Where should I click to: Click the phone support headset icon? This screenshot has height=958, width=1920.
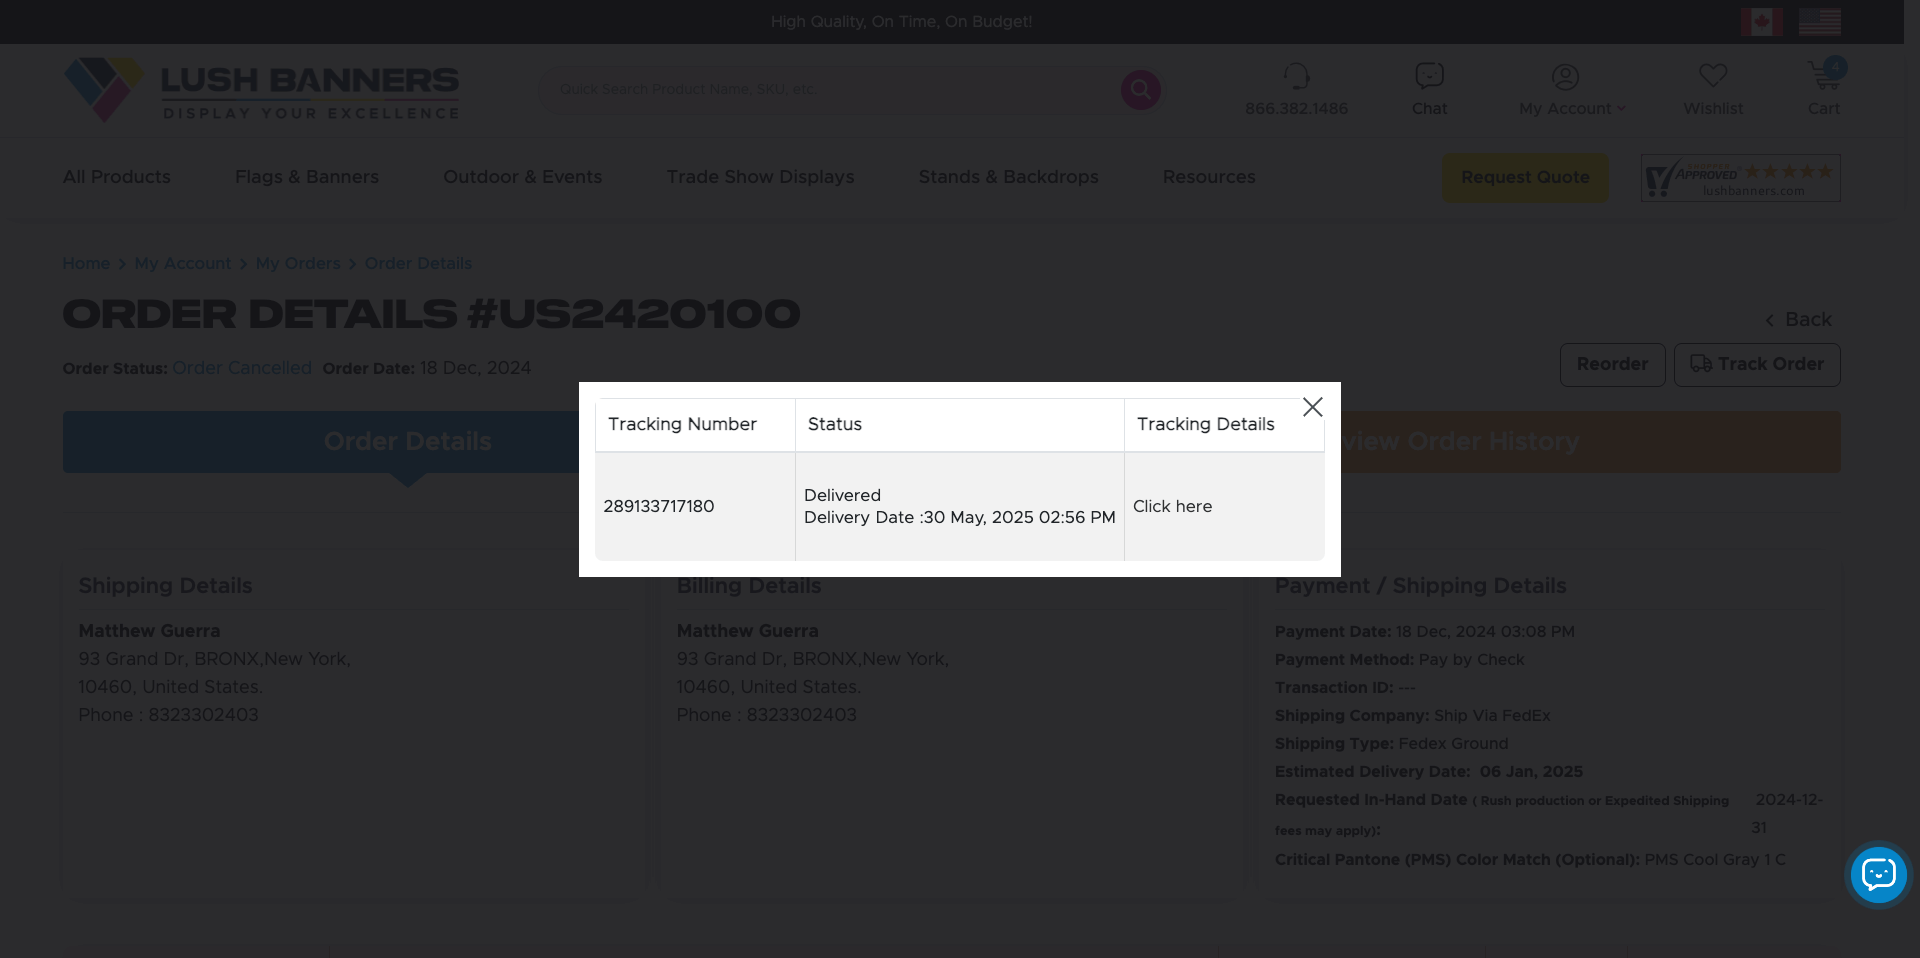click(1296, 77)
